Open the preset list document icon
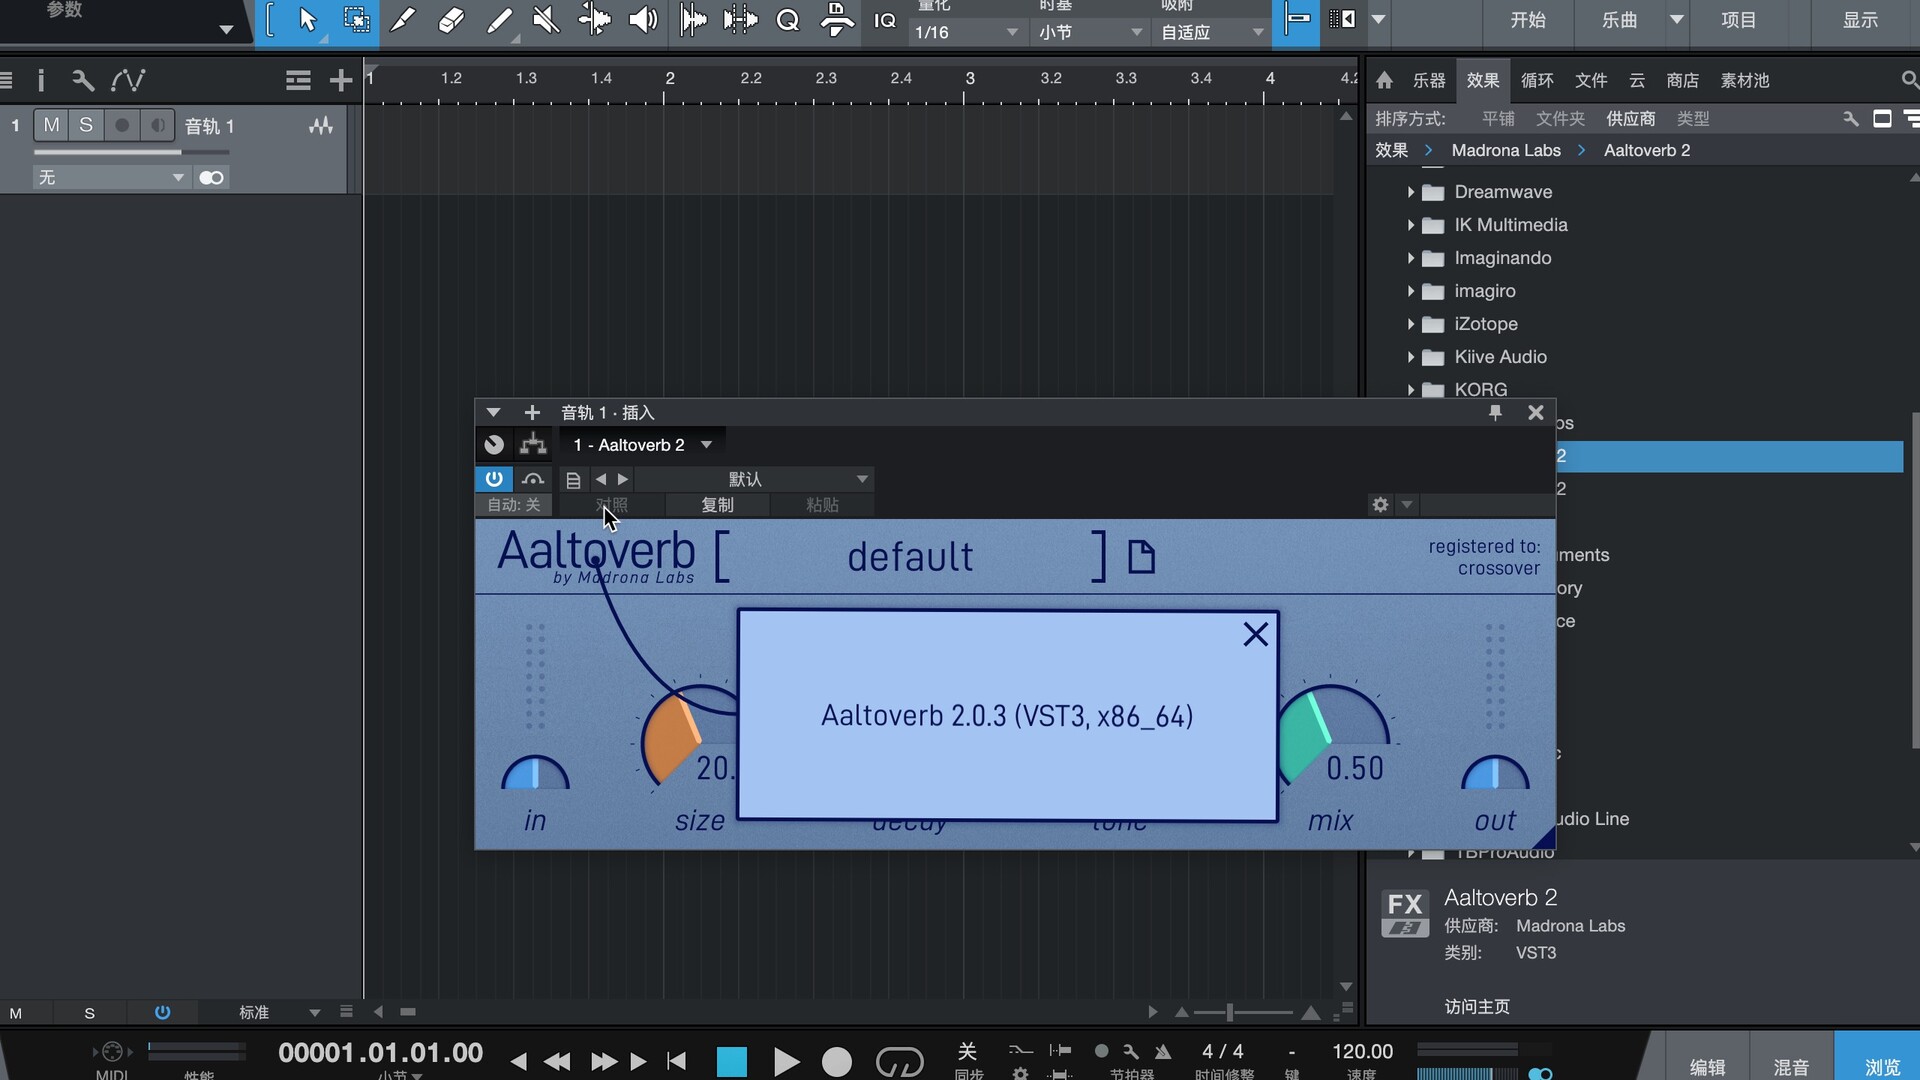Screen dimensions: 1920x1080 (x=573, y=480)
